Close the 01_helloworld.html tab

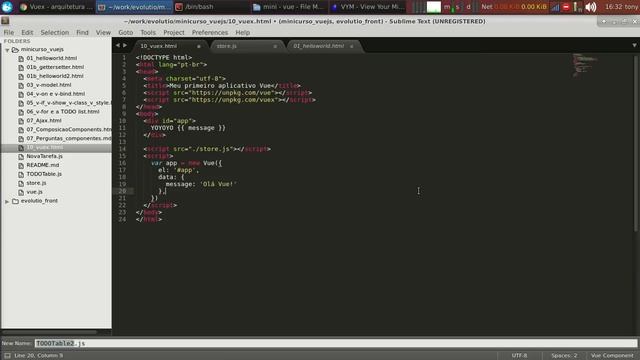coord(351,47)
